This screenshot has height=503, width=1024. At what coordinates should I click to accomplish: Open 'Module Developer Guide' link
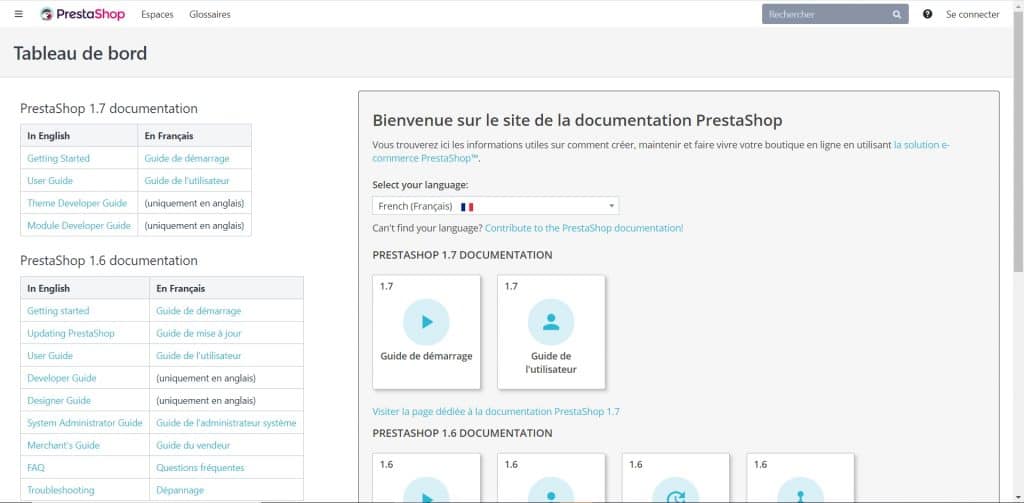(79, 225)
